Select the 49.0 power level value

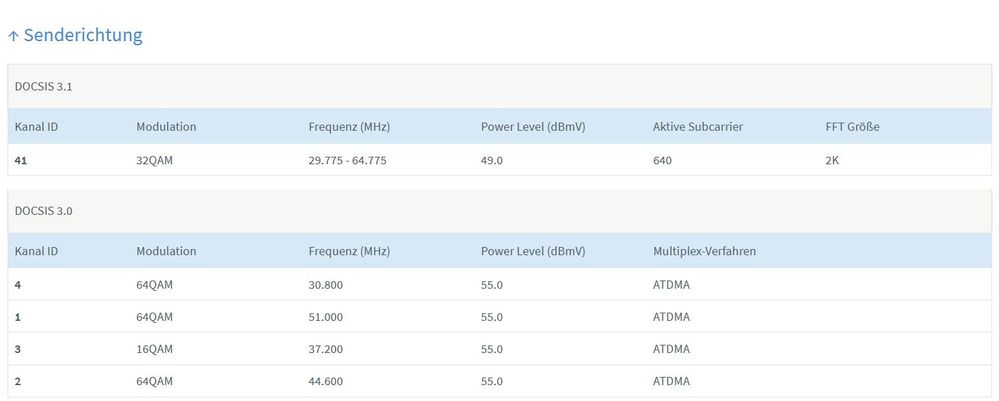click(492, 161)
